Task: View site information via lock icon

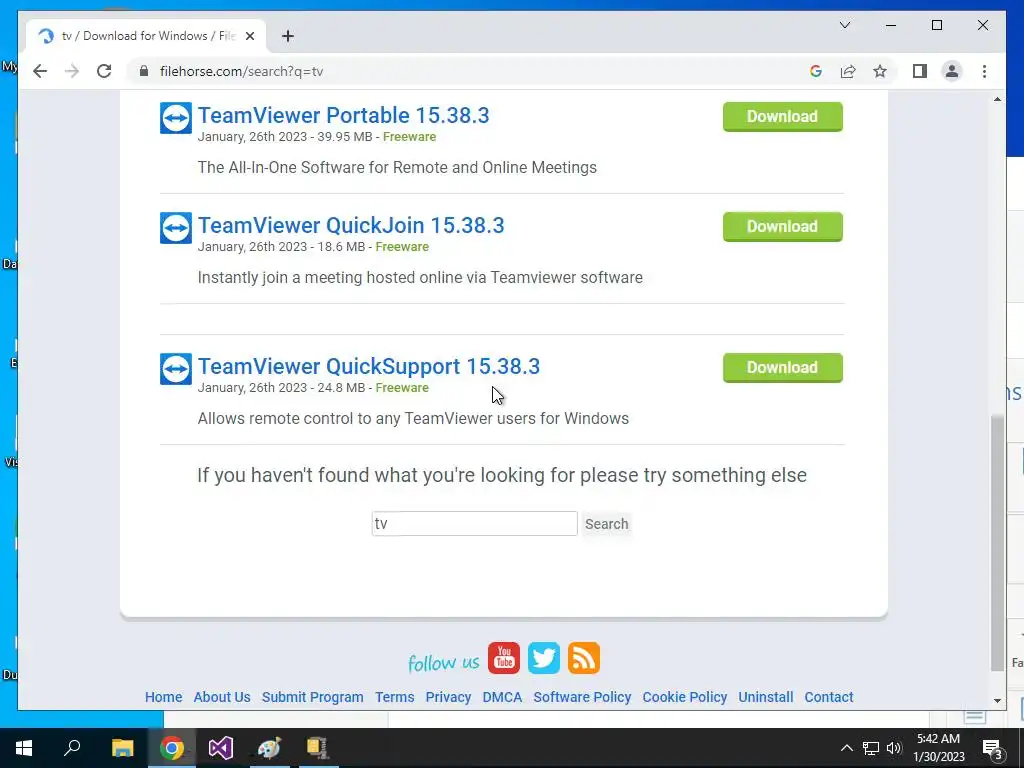Action: pyautogui.click(x=144, y=71)
